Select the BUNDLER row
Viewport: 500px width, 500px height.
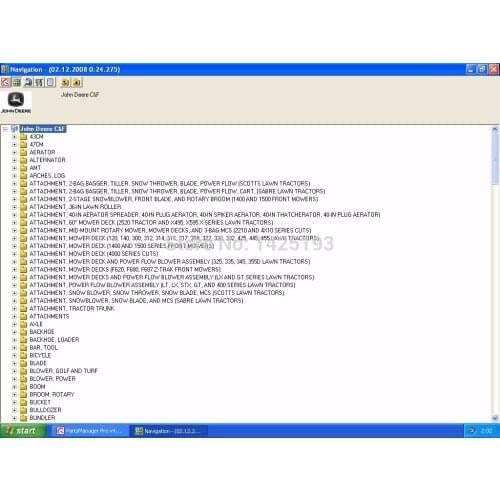pyautogui.click(x=42, y=418)
